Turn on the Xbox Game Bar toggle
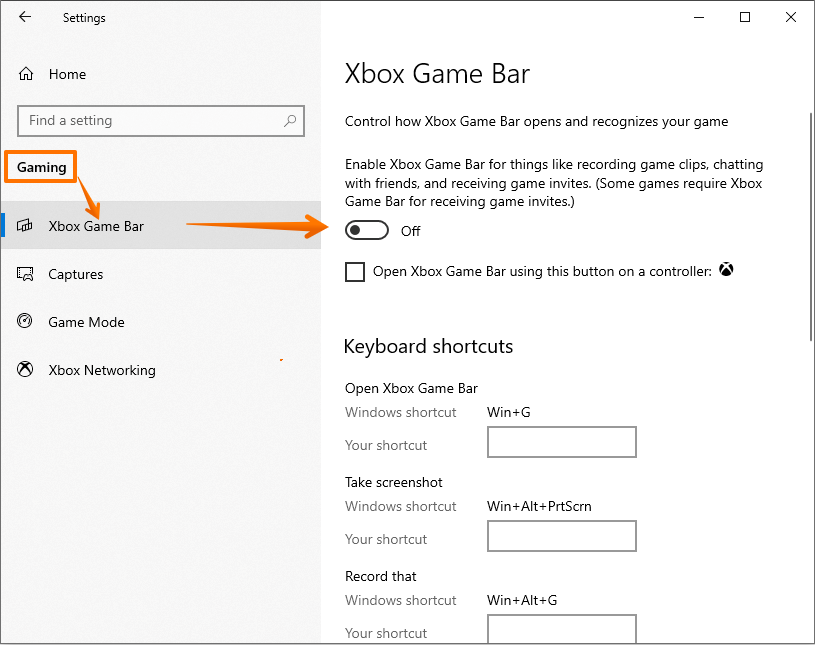This screenshot has height=645, width=815. (x=366, y=231)
